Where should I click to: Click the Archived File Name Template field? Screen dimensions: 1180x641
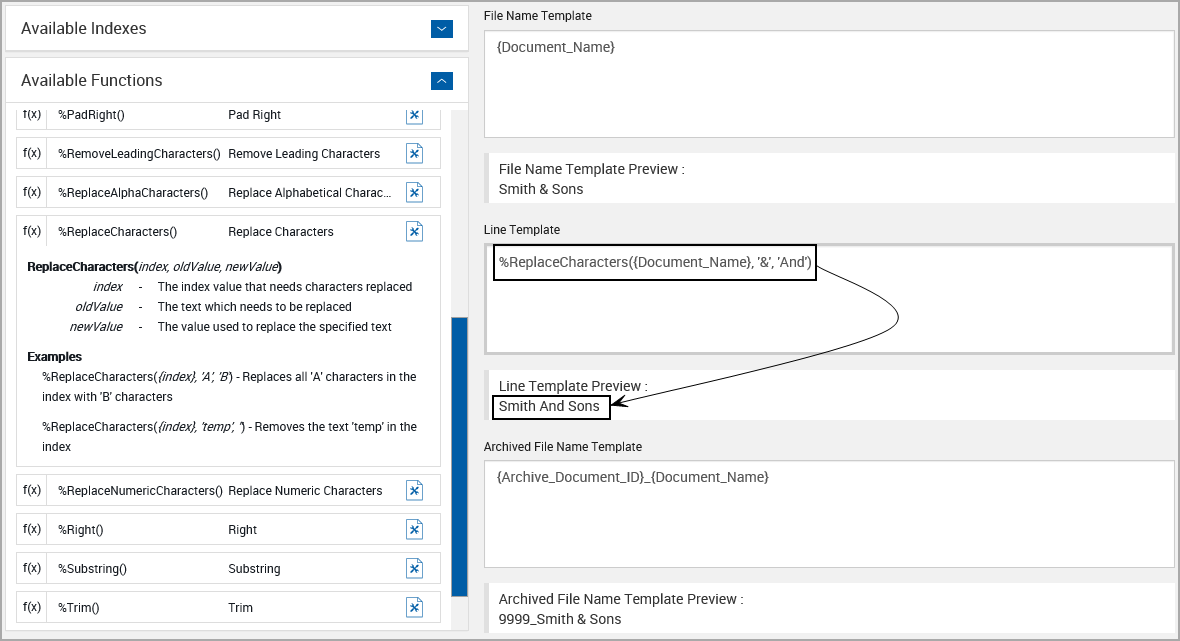[x=828, y=513]
